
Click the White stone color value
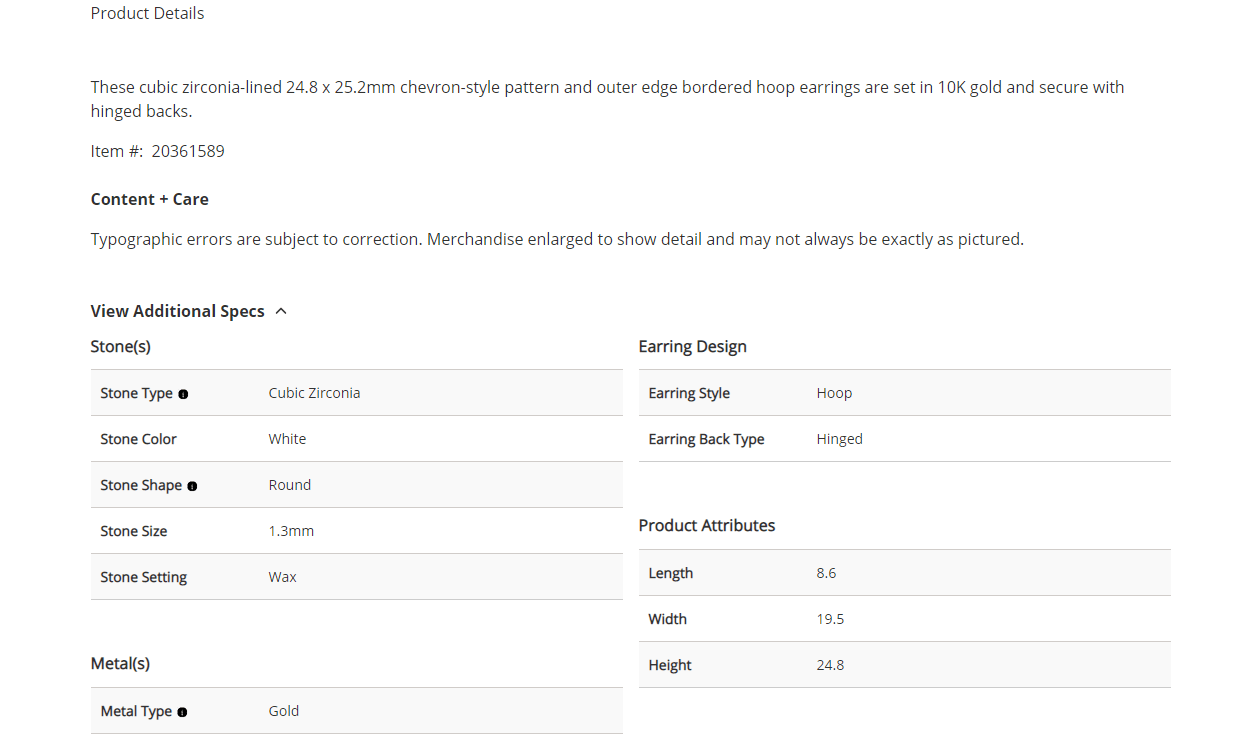[287, 439]
